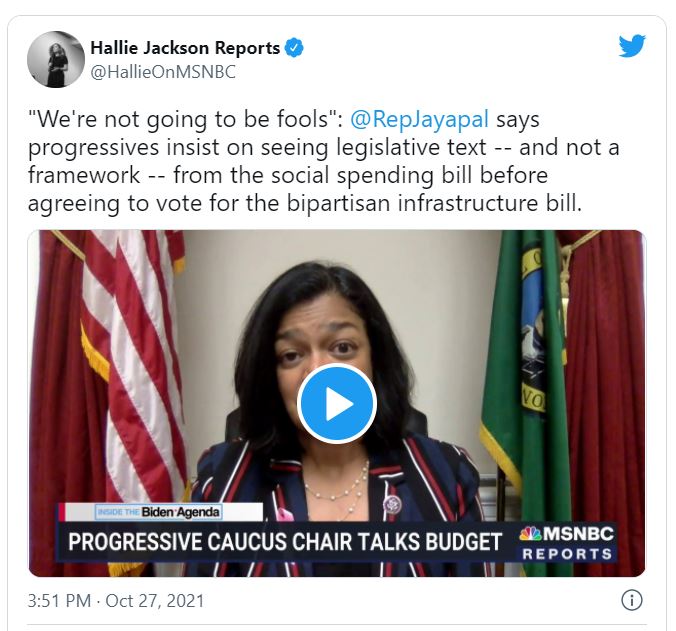Click the blue verified checkmark badge

(x=294, y=48)
